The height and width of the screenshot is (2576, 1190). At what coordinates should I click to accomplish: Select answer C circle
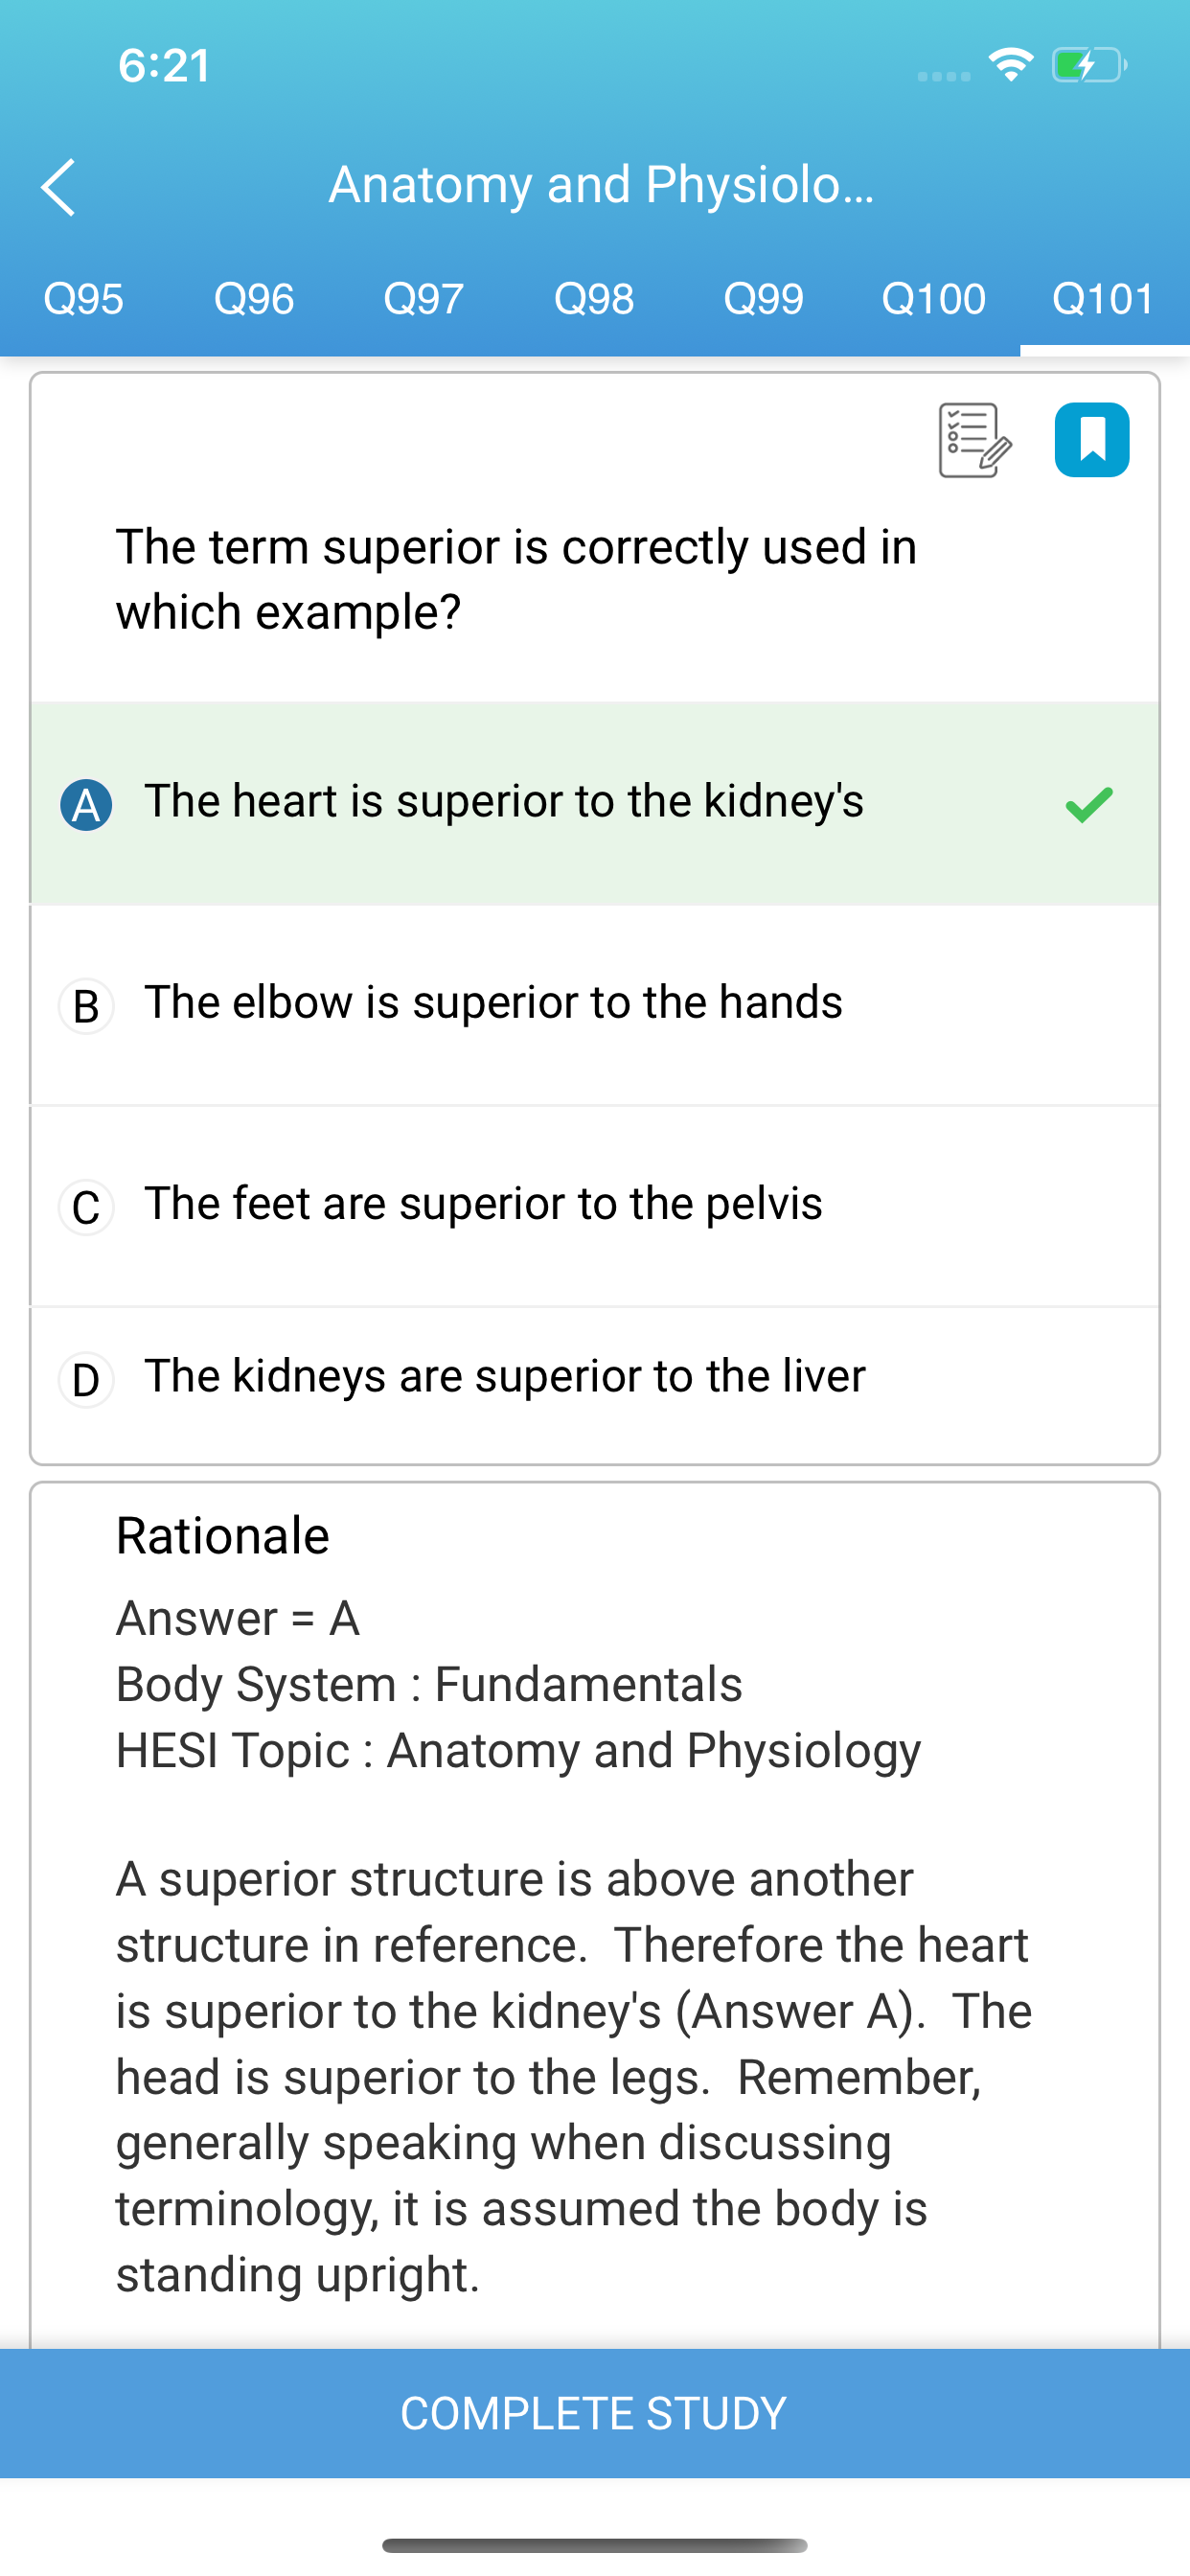point(86,1207)
